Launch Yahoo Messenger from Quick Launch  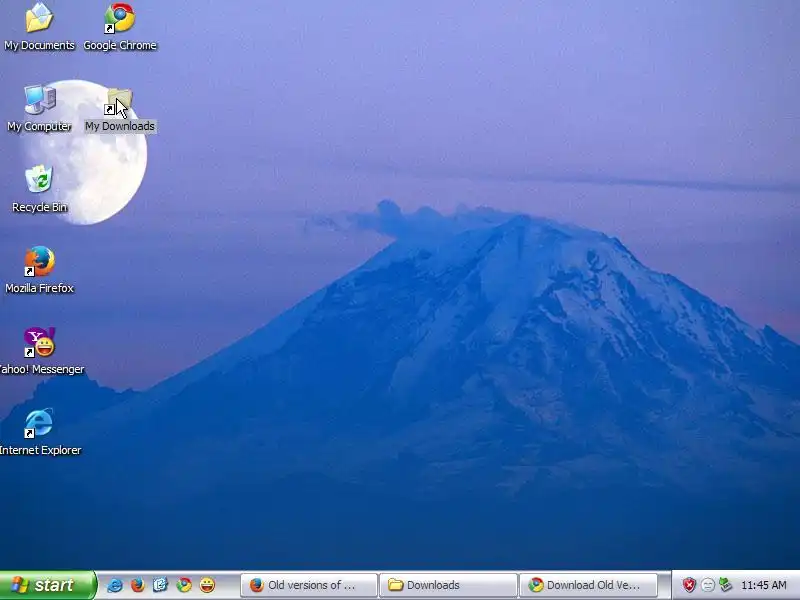click(207, 585)
